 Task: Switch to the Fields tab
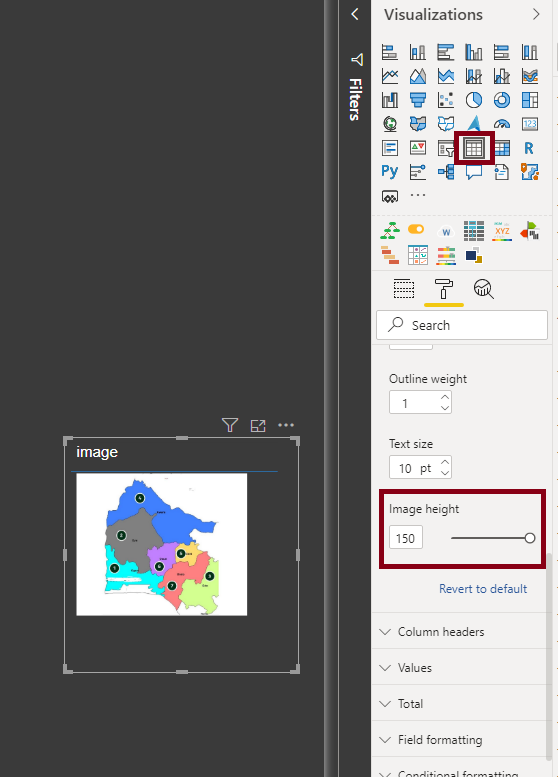pos(404,289)
